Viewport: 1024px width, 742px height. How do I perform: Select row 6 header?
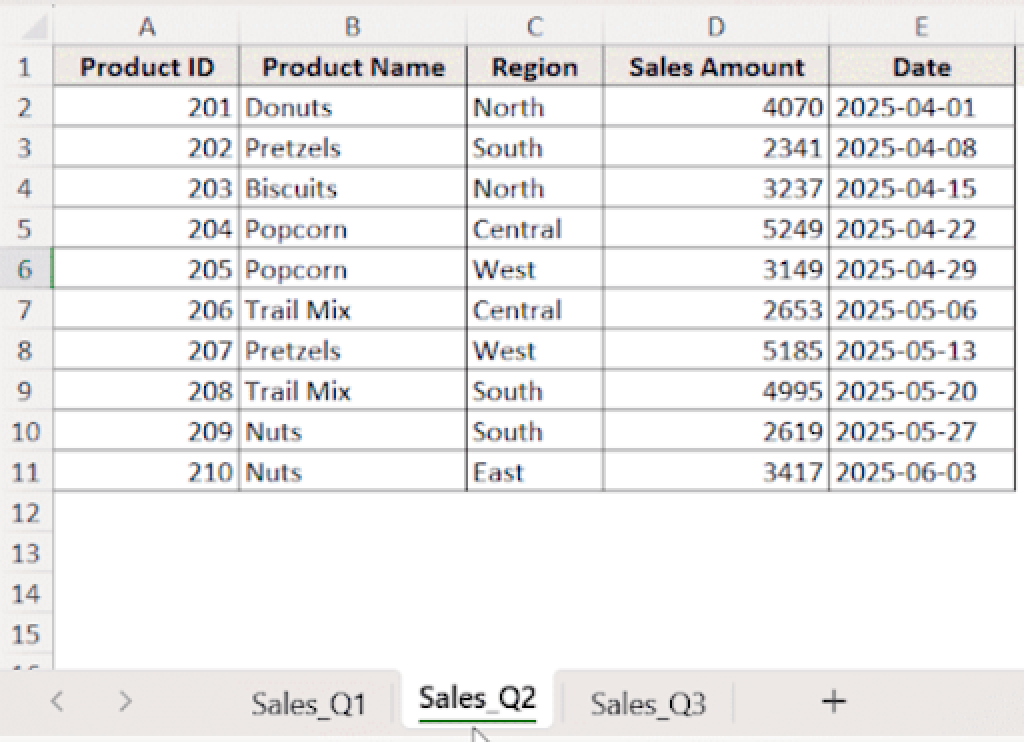tap(25, 269)
